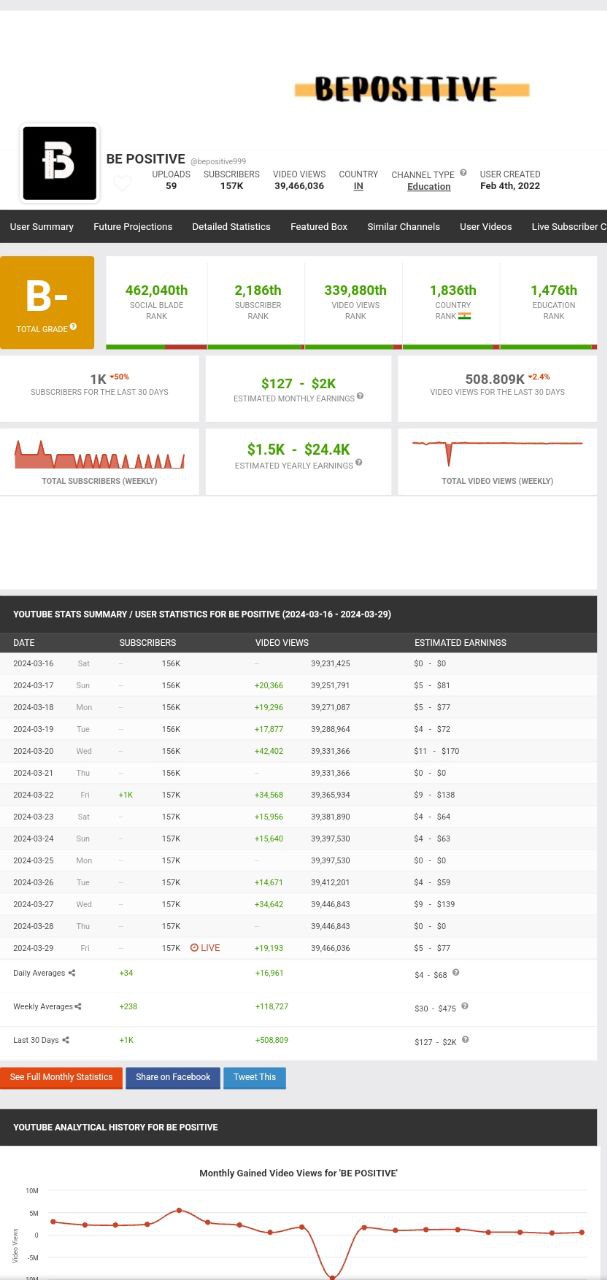Viewport: 607px width, 1280px height.
Task: Click India flag icon under Country Rank
Action: coord(465,315)
